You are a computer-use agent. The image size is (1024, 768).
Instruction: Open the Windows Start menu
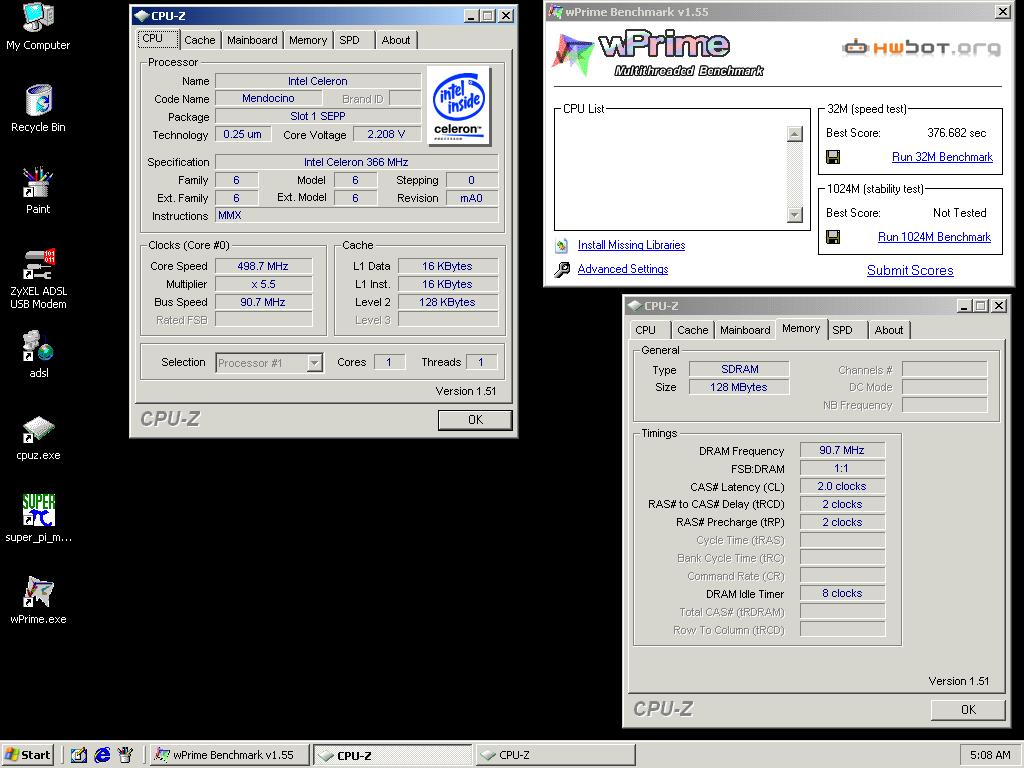pyautogui.click(x=28, y=755)
